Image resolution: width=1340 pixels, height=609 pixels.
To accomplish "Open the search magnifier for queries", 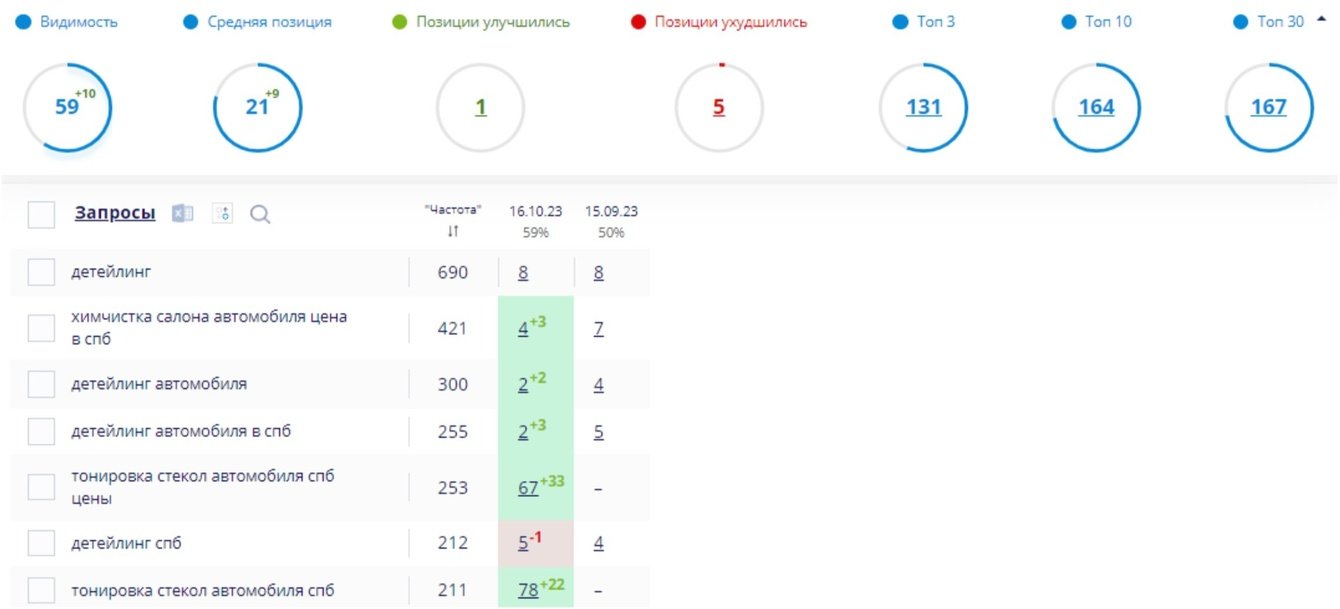I will coord(260,214).
